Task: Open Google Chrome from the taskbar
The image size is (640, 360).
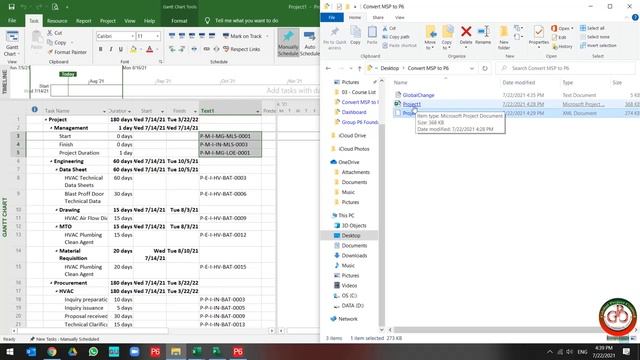Action: [x=51, y=351]
